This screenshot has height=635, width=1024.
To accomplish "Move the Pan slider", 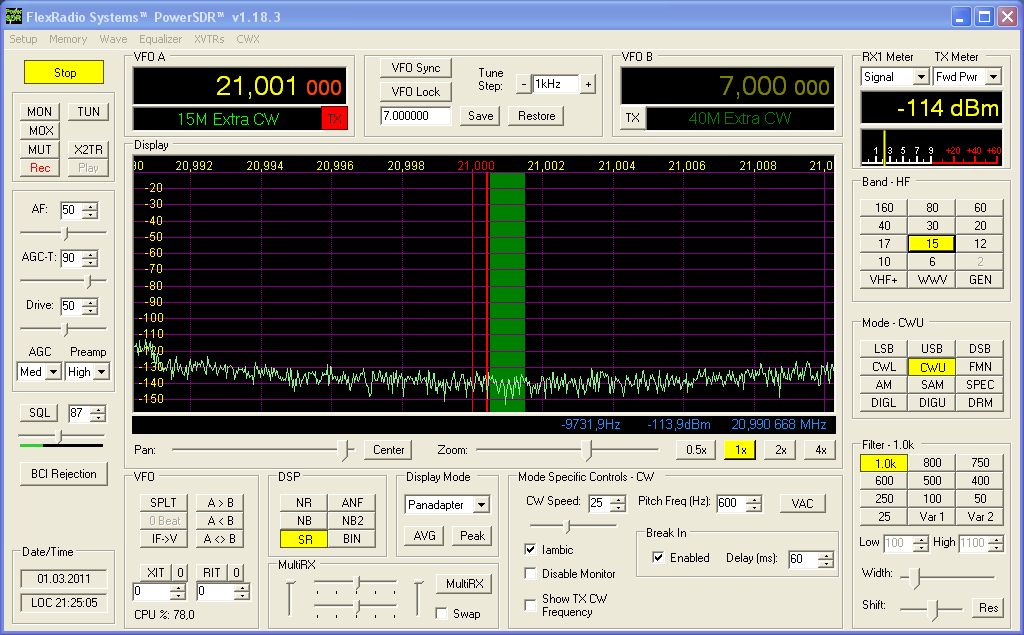I will point(345,450).
